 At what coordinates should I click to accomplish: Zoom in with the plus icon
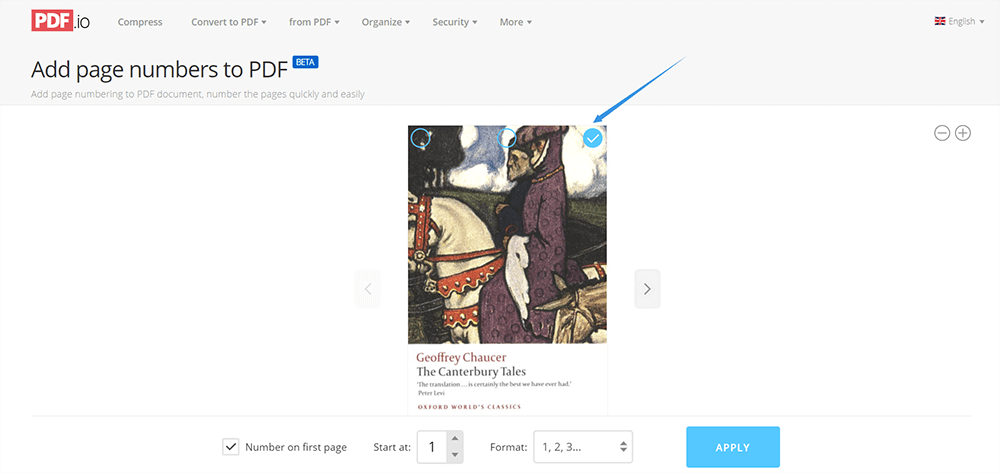(963, 133)
